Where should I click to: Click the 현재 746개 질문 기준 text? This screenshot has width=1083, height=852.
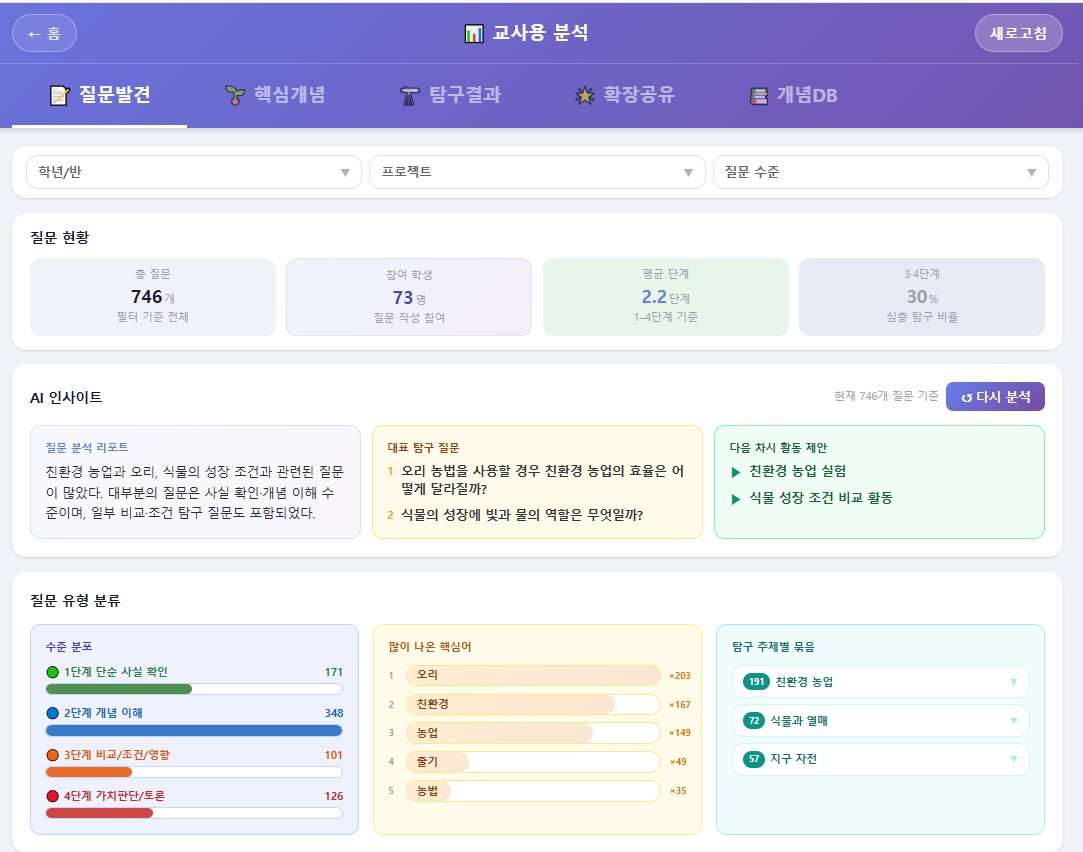pos(886,396)
